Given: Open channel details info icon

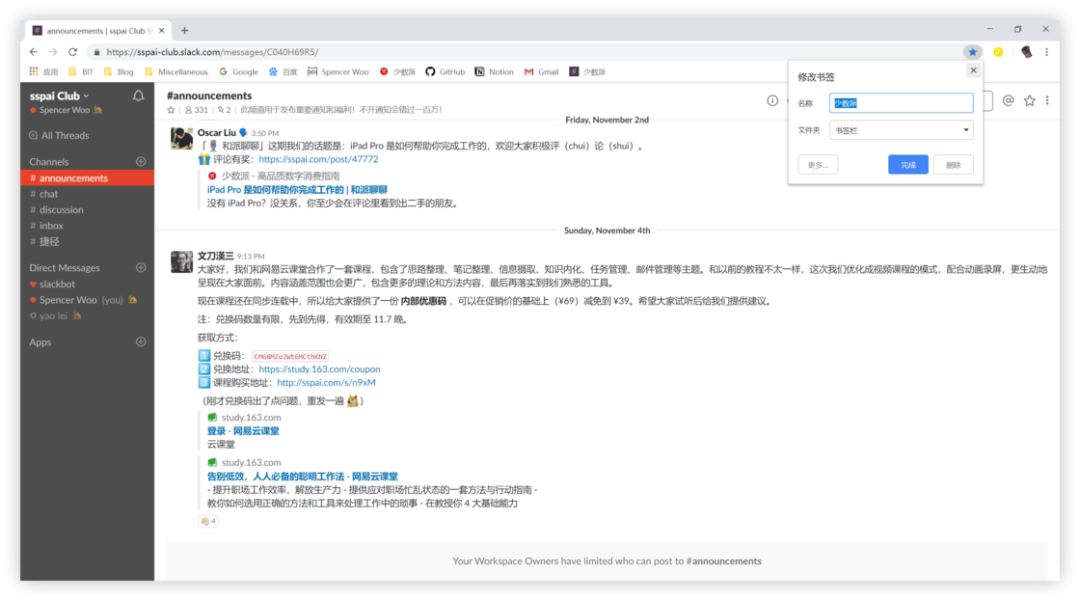Looking at the screenshot, I should pos(772,101).
